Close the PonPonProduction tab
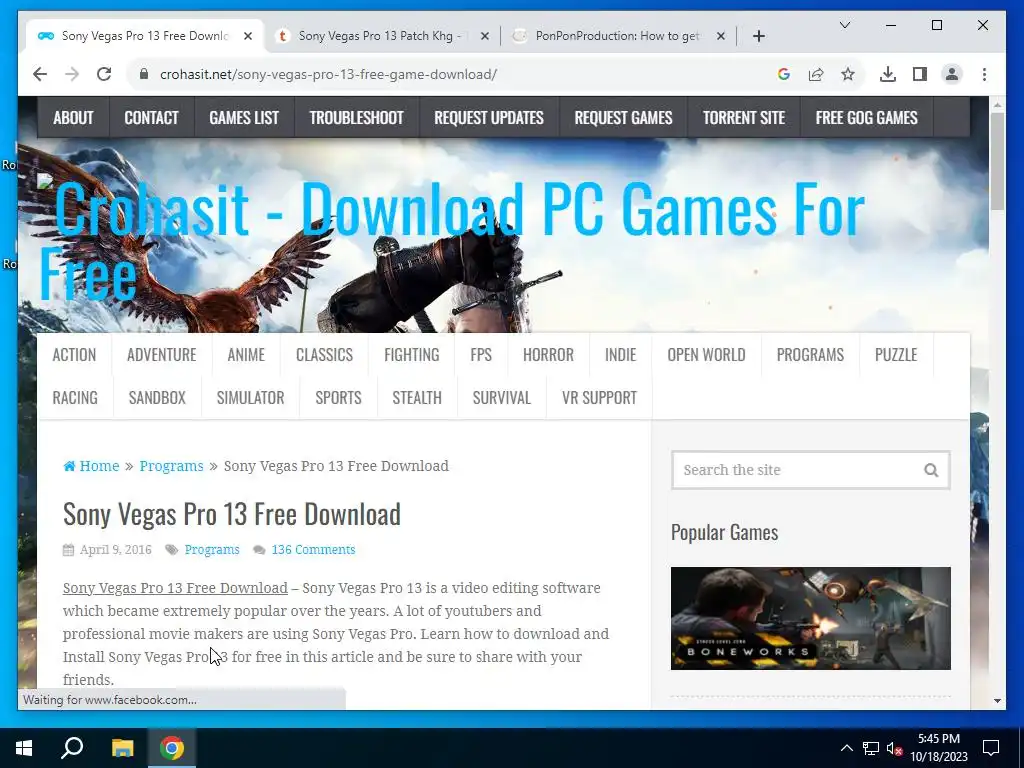Viewport: 1024px width, 768px height. (720, 36)
